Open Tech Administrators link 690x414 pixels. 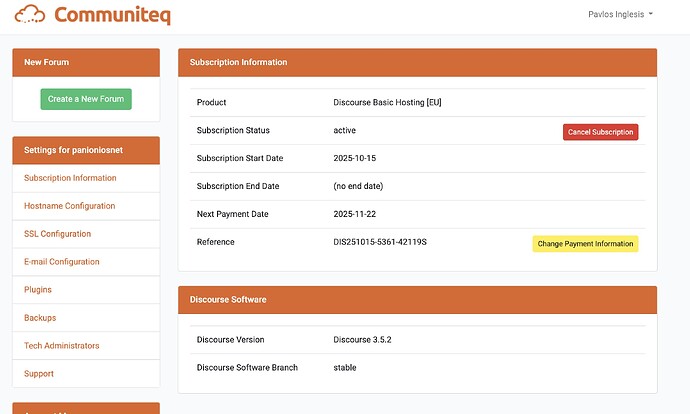click(x=62, y=345)
